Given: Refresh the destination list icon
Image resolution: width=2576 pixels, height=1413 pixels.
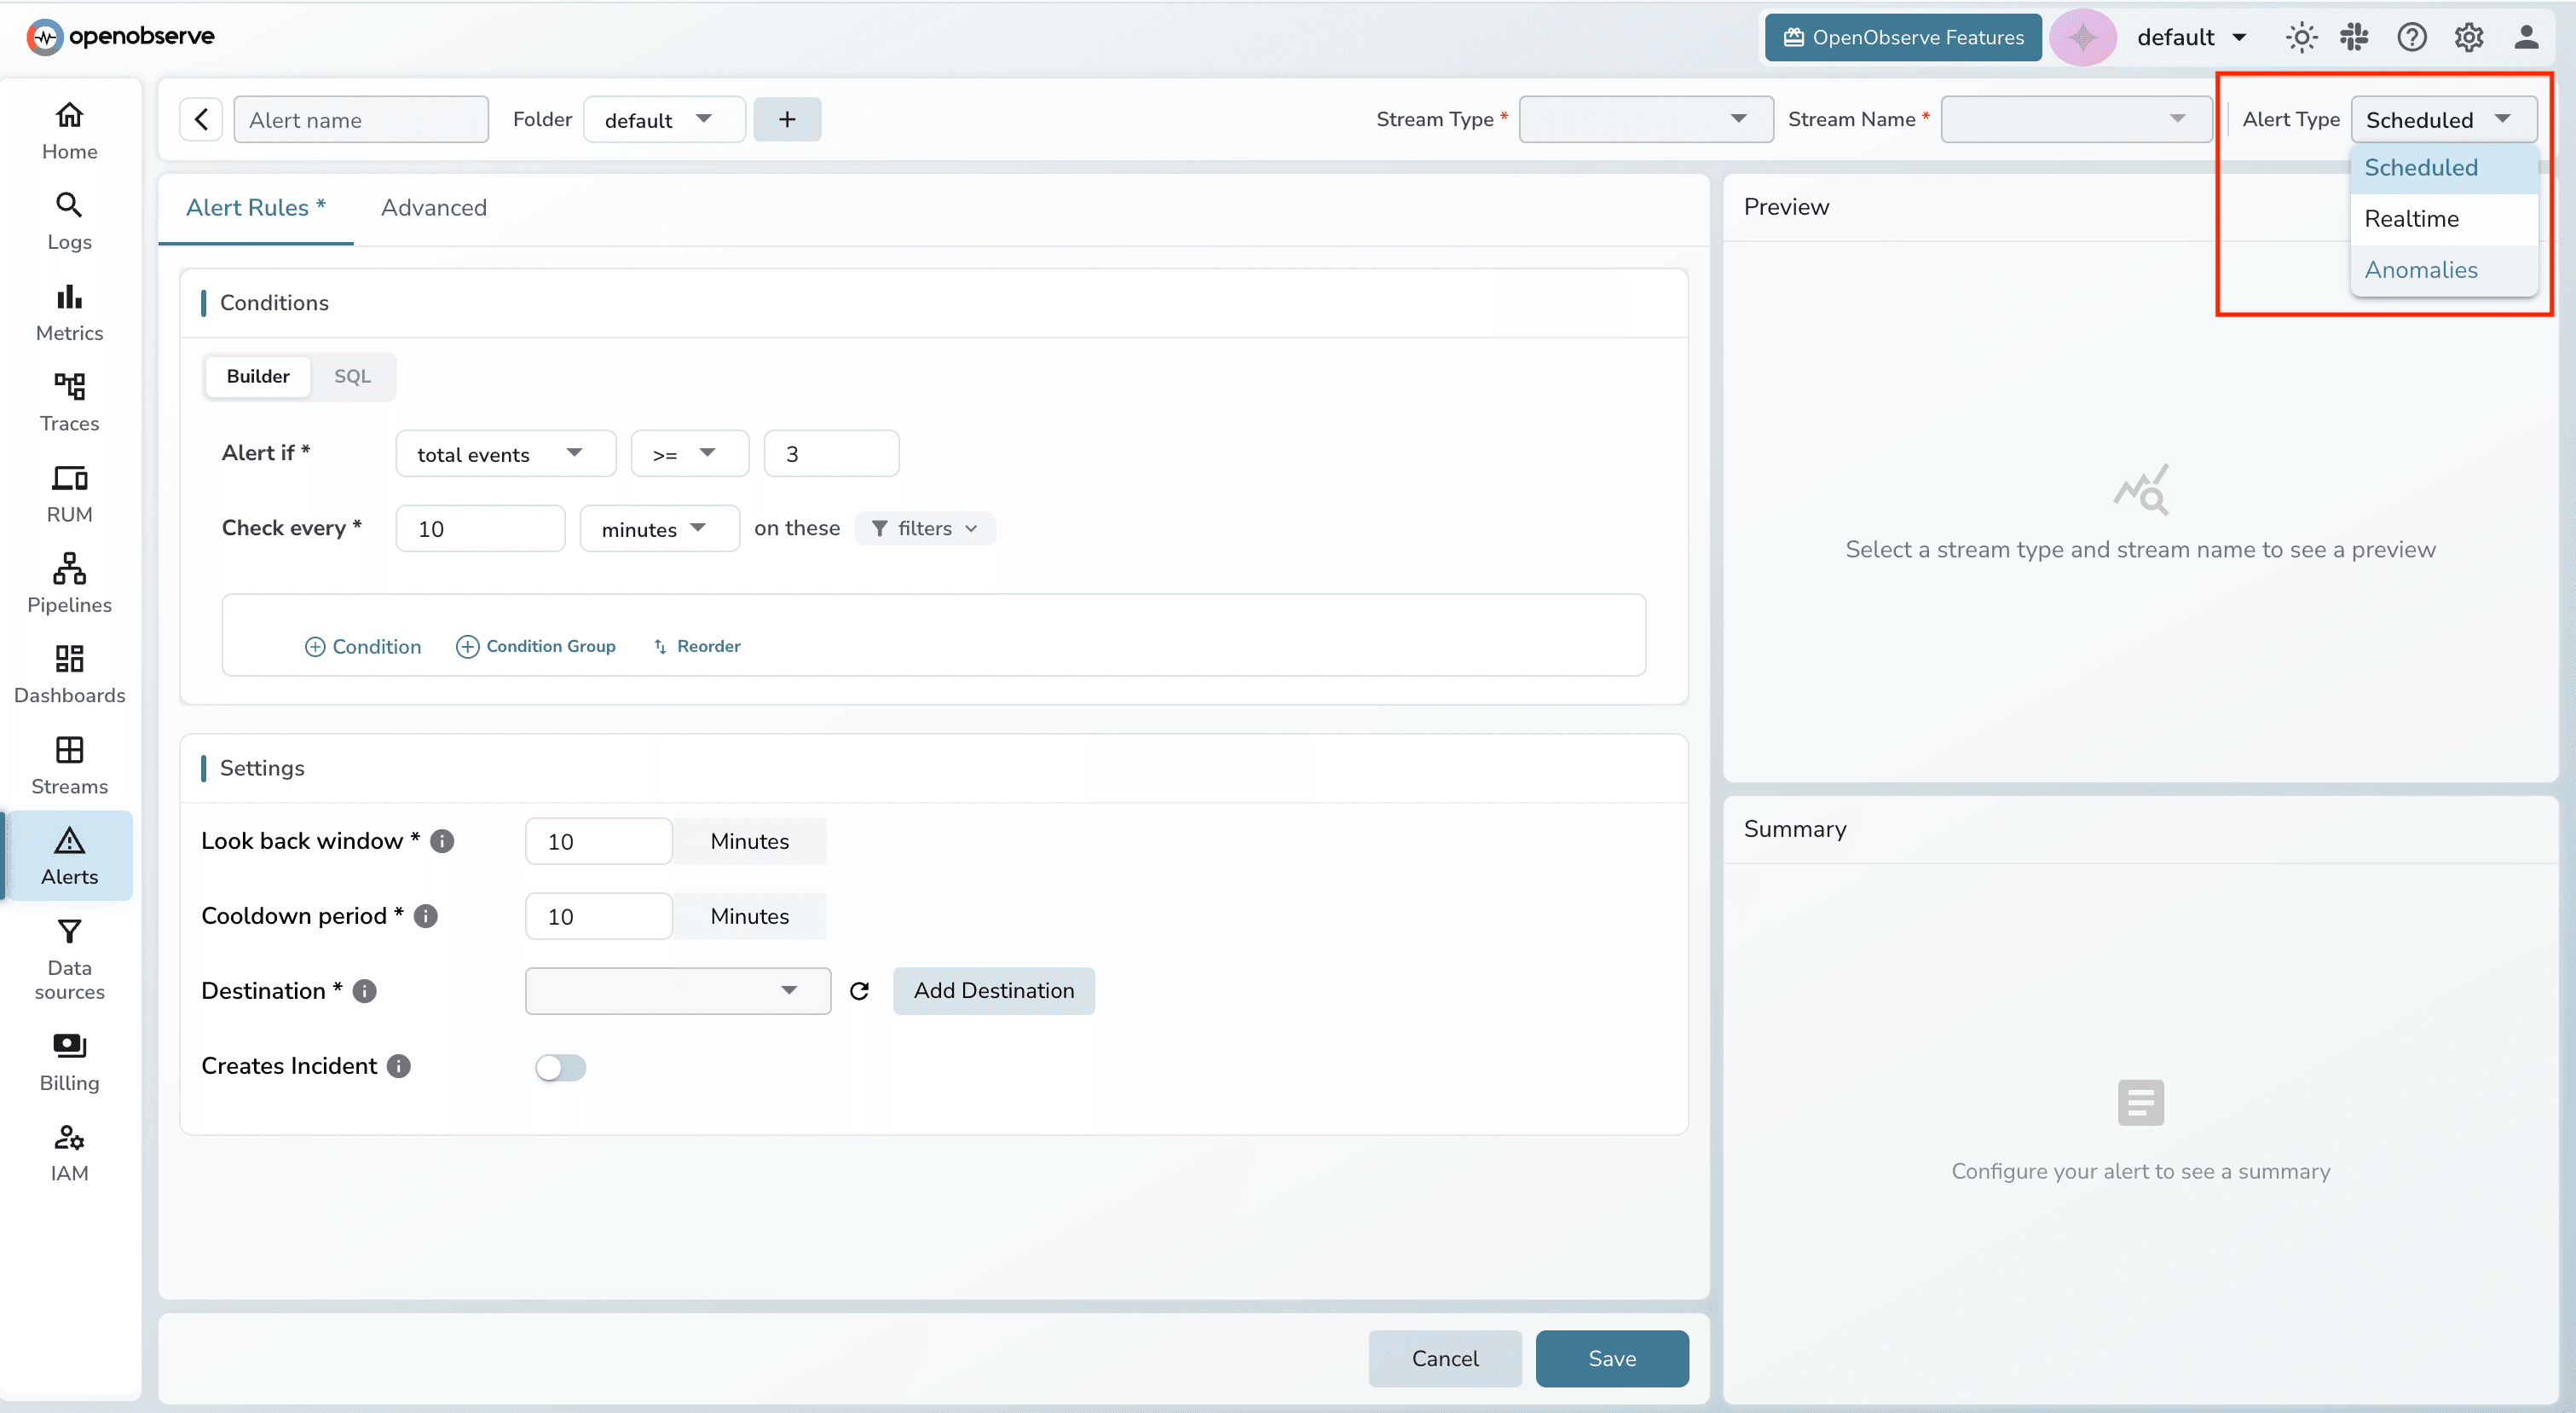Looking at the screenshot, I should [859, 991].
